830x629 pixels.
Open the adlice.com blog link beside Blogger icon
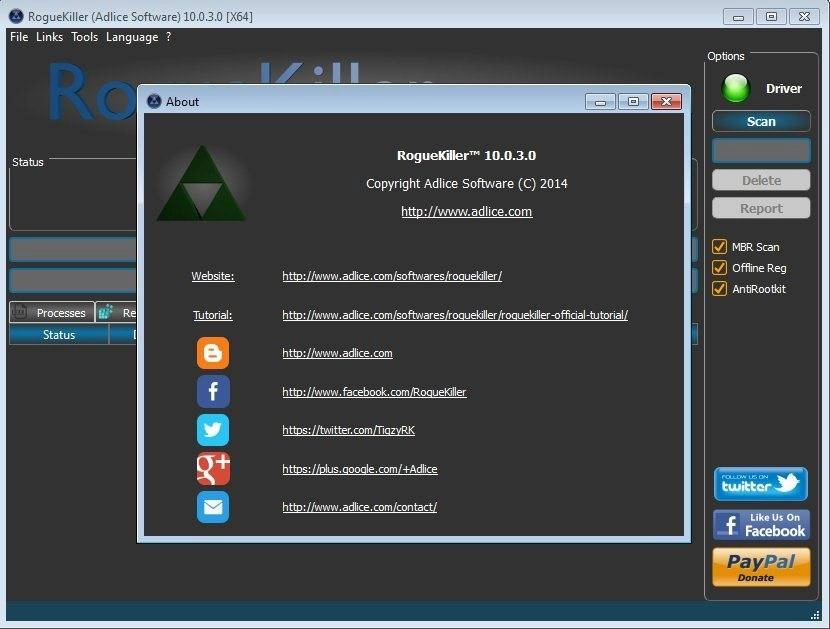[337, 353]
